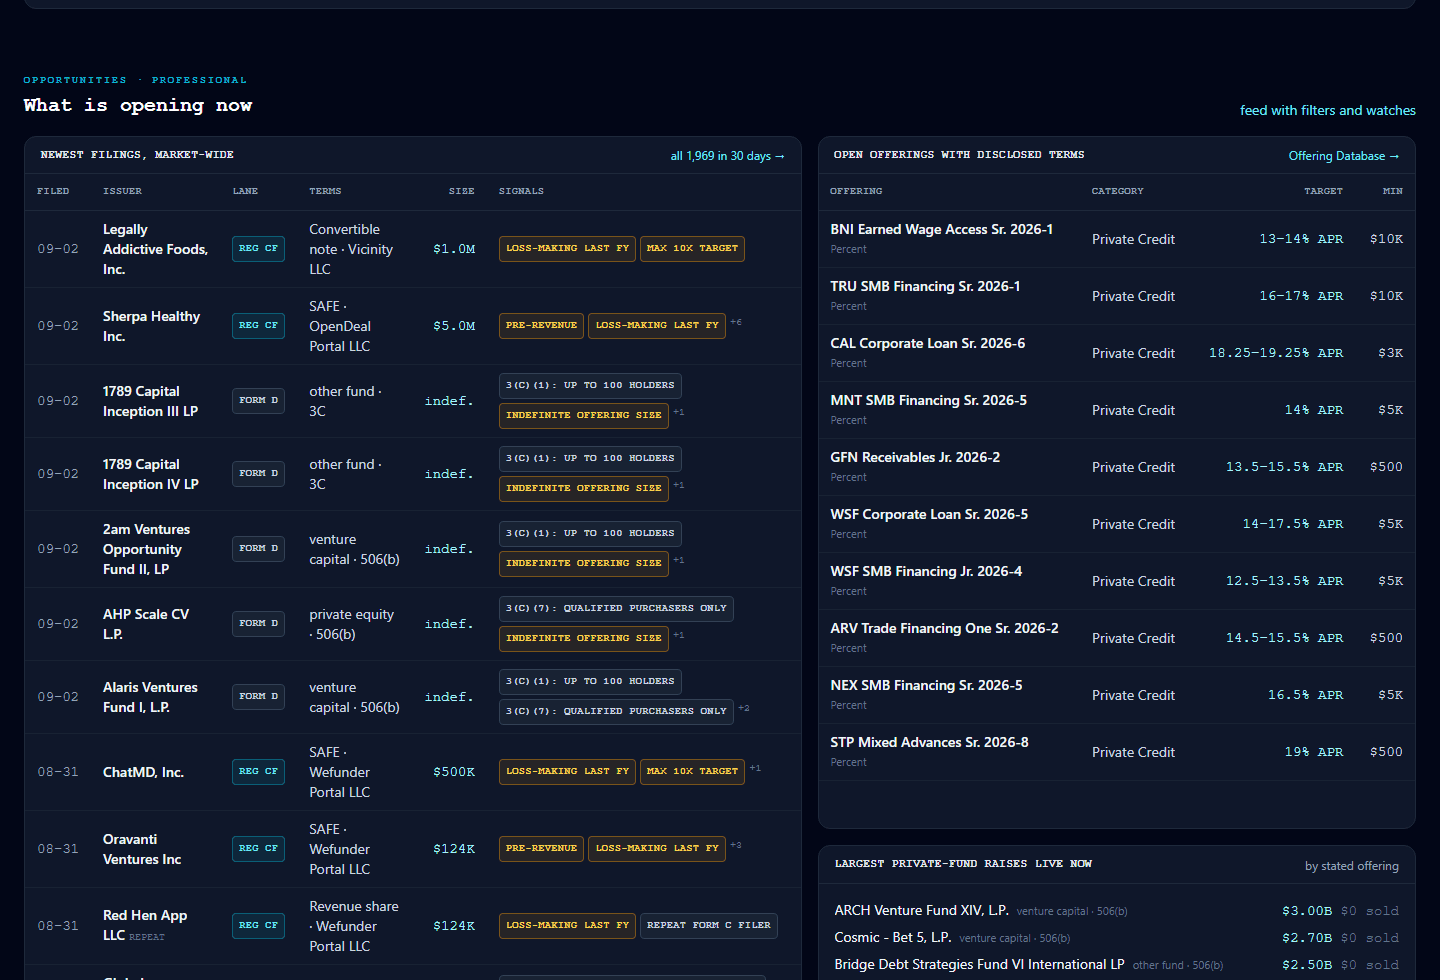The width and height of the screenshot is (1440, 980).
Task: Open the Offering Database link
Action: 1343,156
